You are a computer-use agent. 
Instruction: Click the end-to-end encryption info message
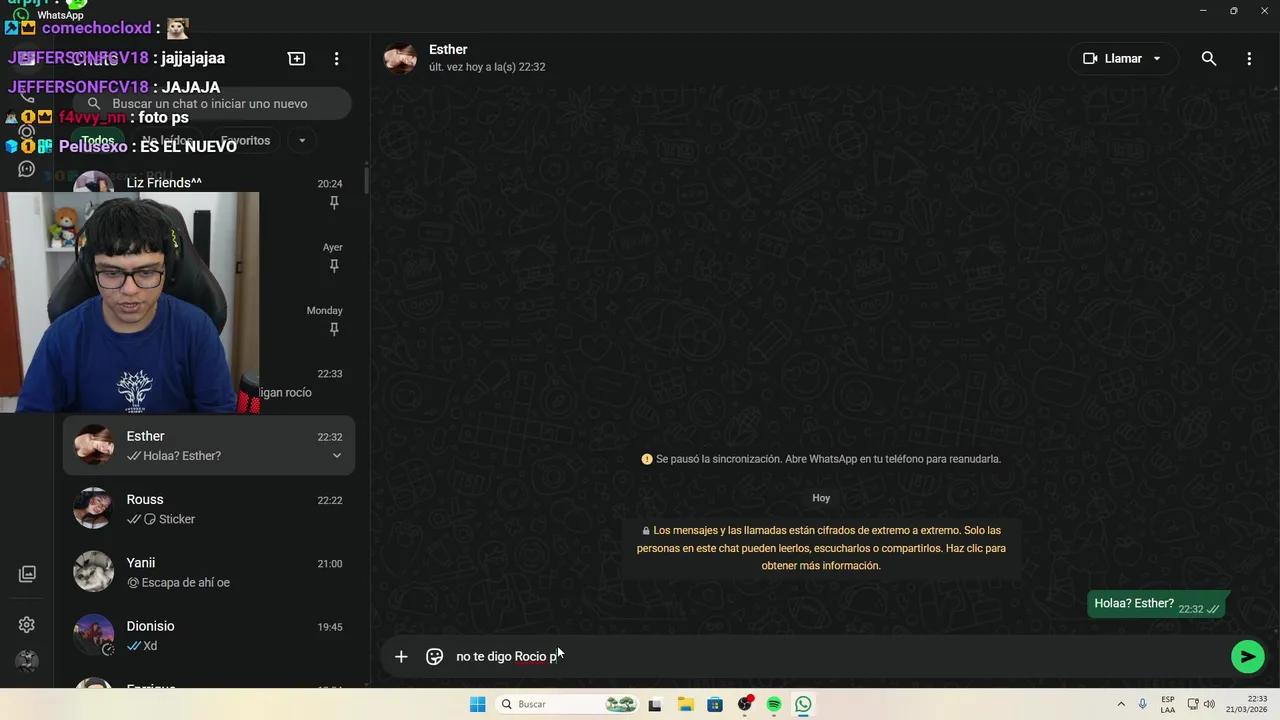pos(821,548)
